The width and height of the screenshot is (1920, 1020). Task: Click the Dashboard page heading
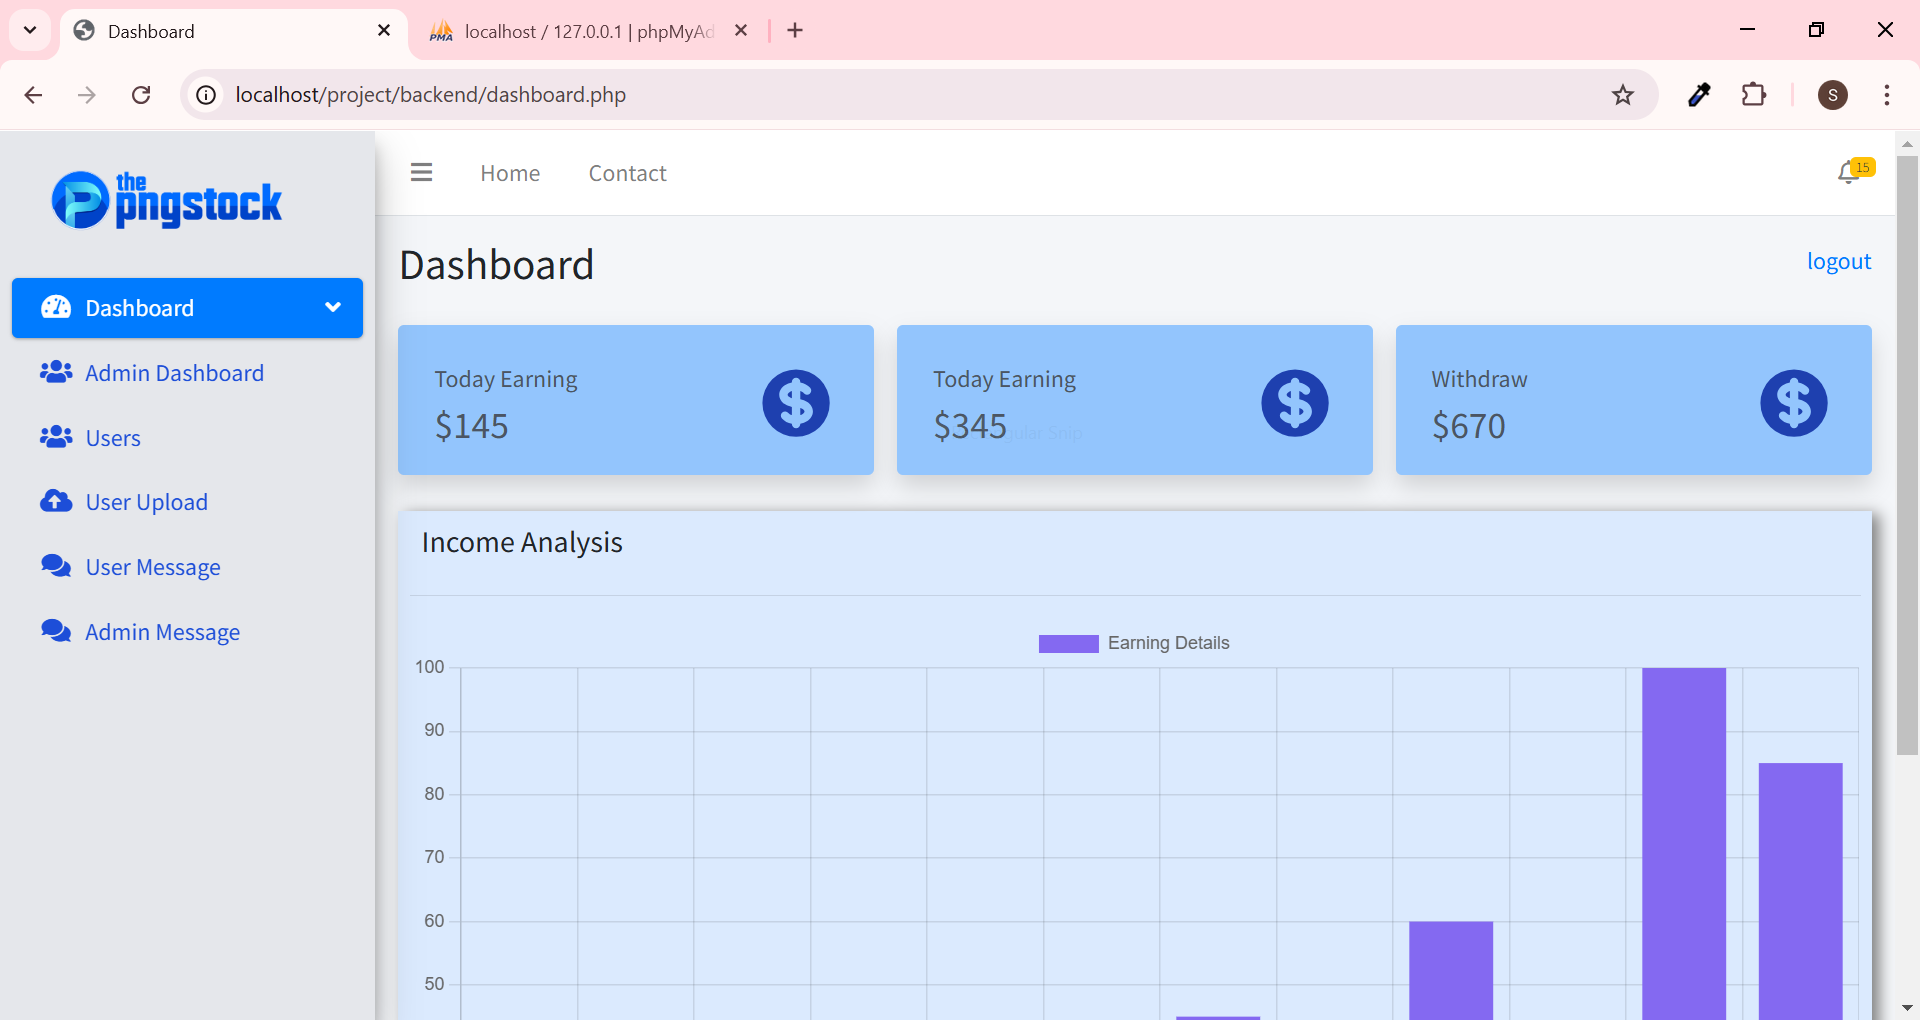point(497,265)
